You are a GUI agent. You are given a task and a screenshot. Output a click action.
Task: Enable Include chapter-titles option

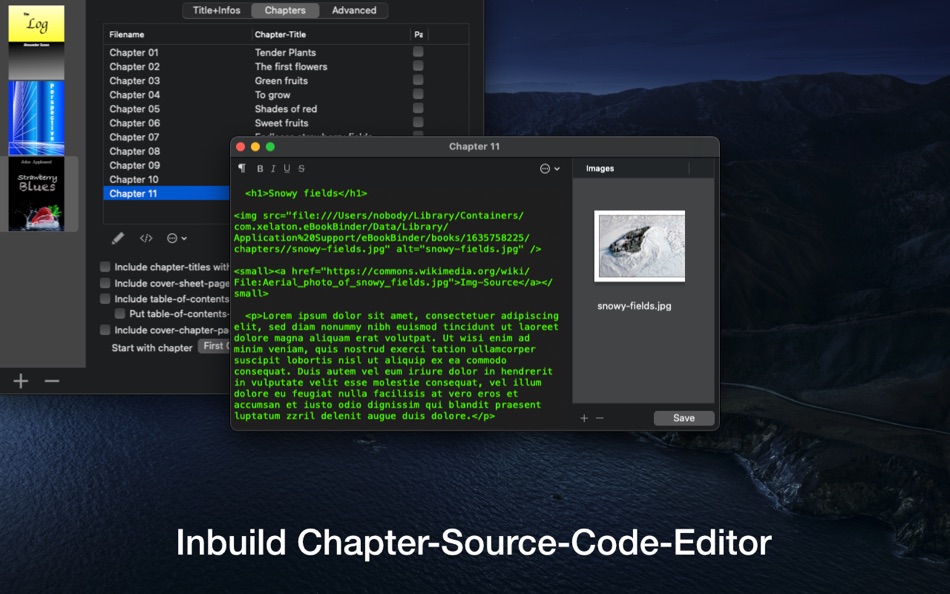click(x=105, y=267)
